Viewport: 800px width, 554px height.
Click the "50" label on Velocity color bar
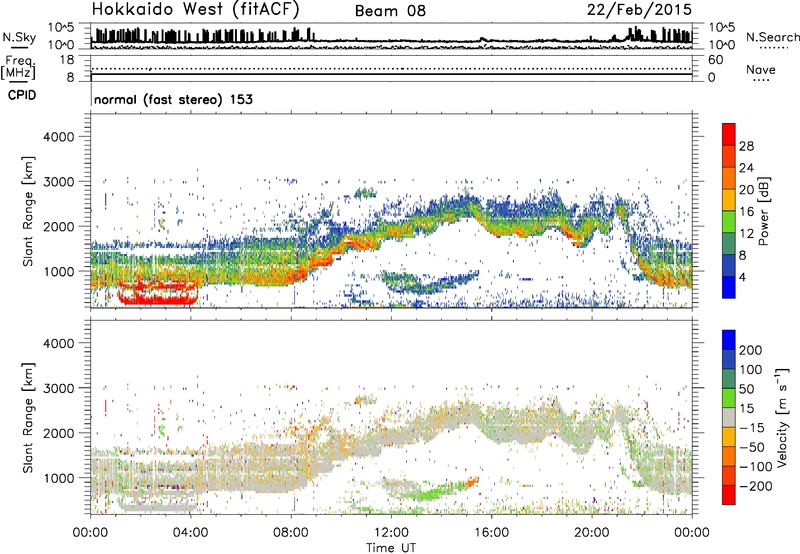[746, 389]
